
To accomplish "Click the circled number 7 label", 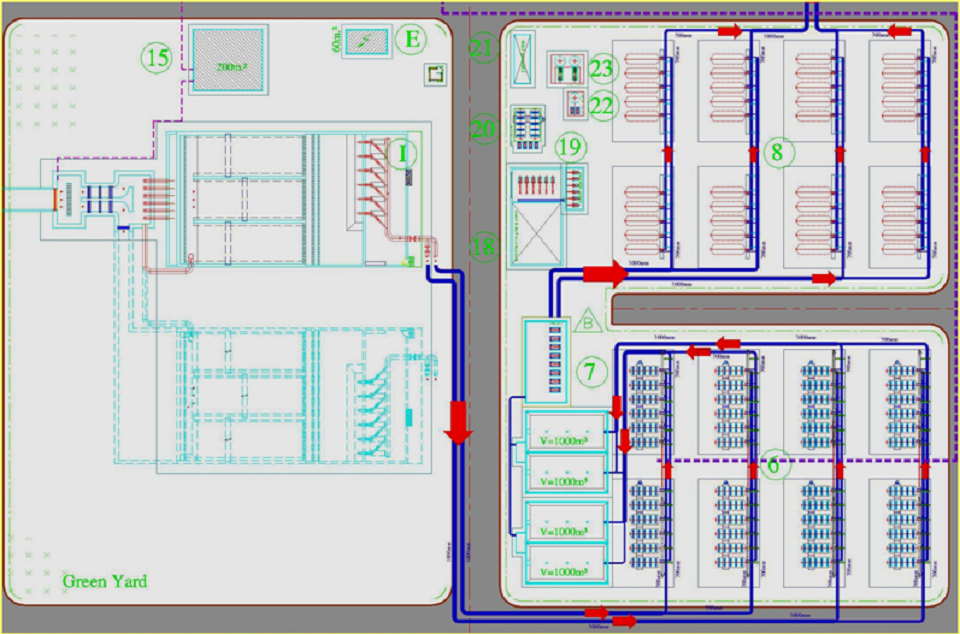I will [591, 372].
